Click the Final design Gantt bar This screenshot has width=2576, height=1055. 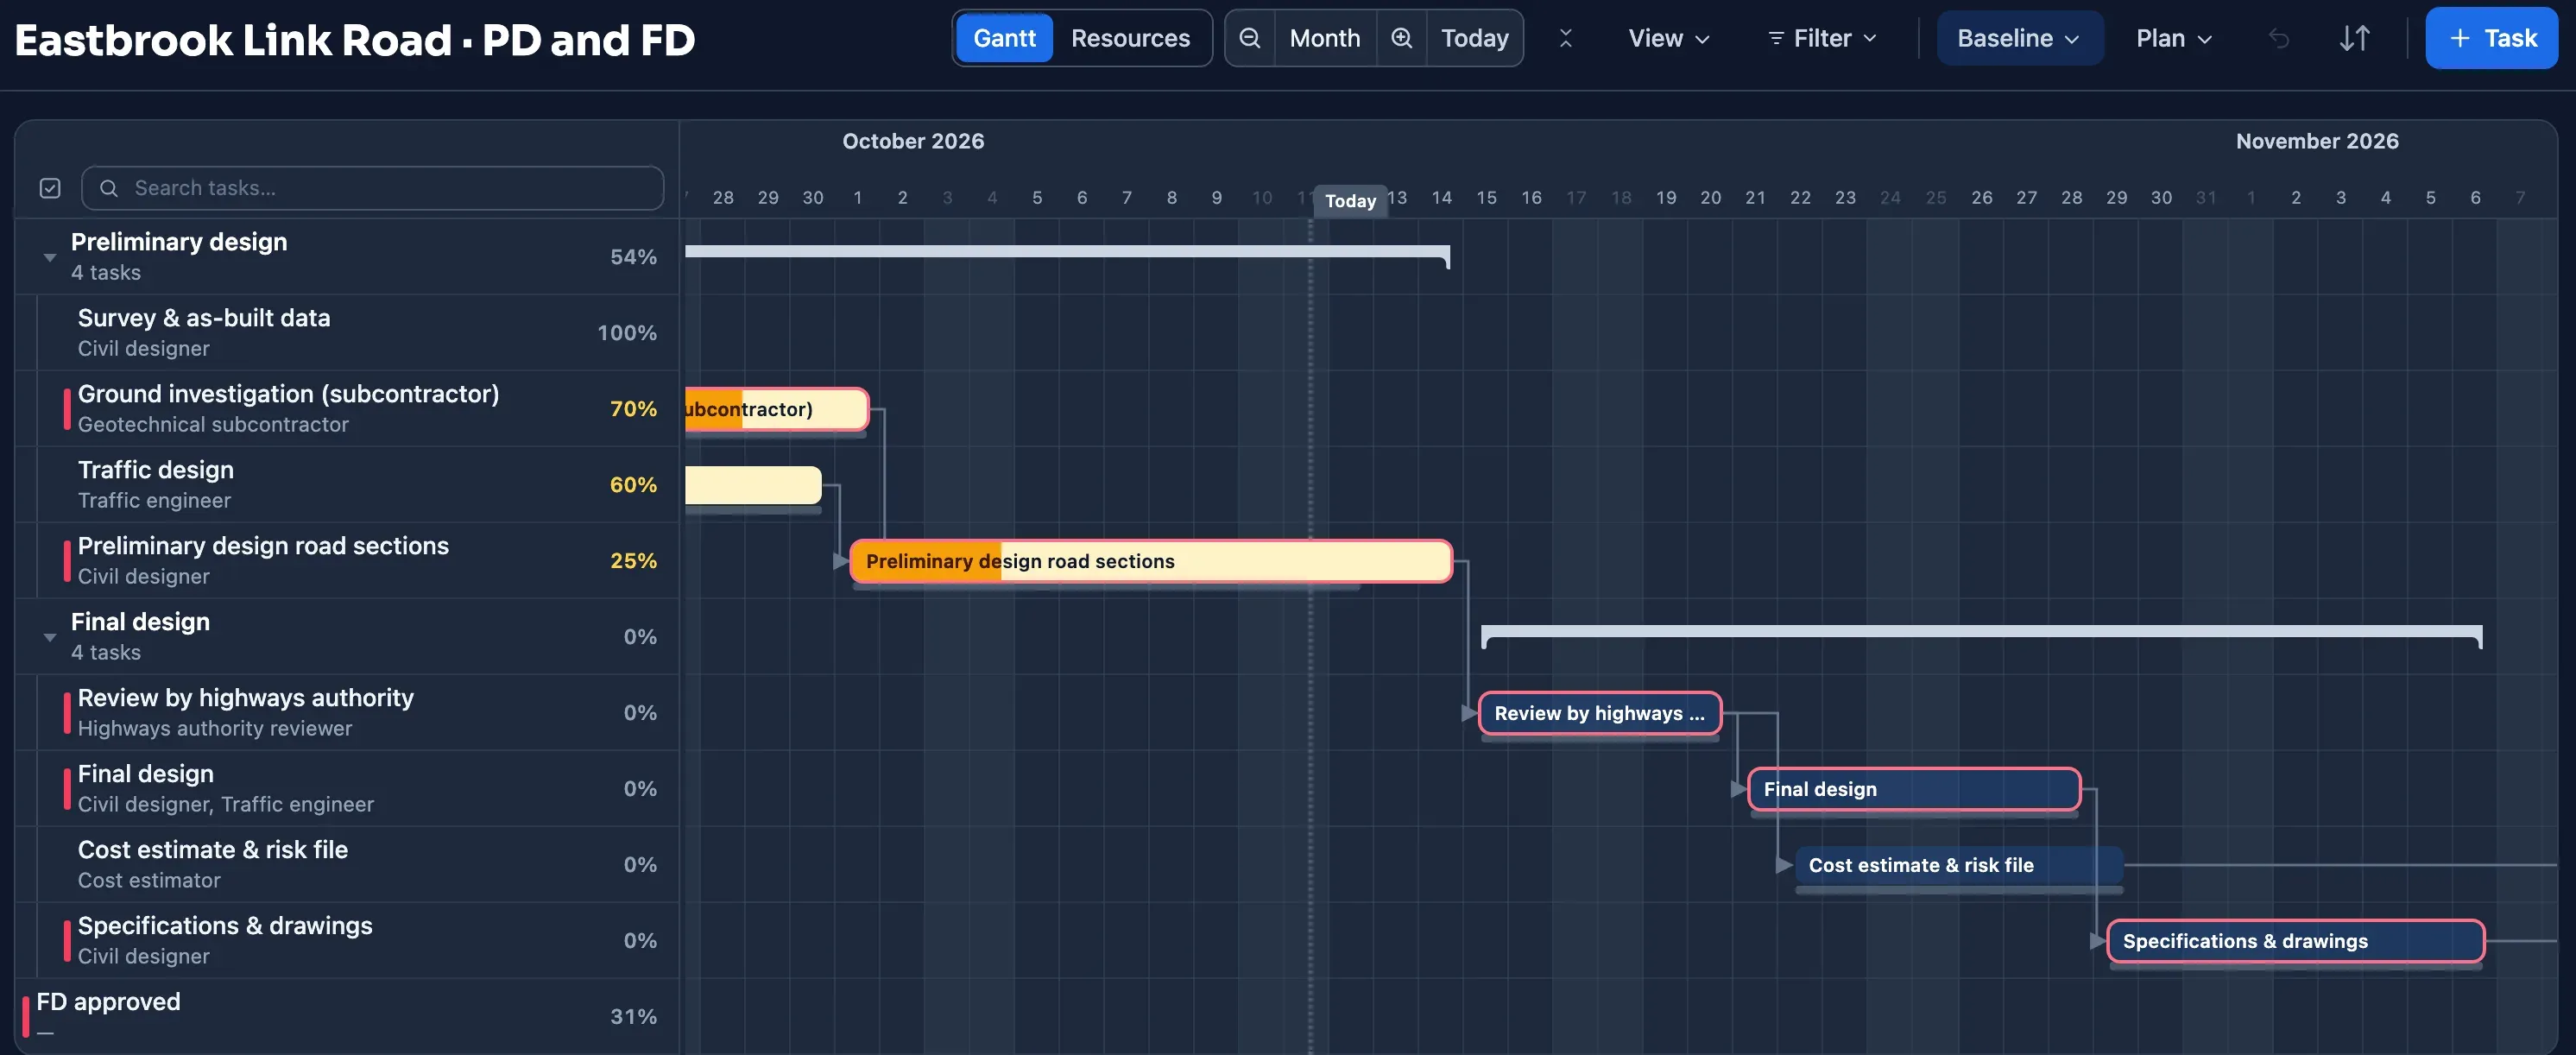1913,789
